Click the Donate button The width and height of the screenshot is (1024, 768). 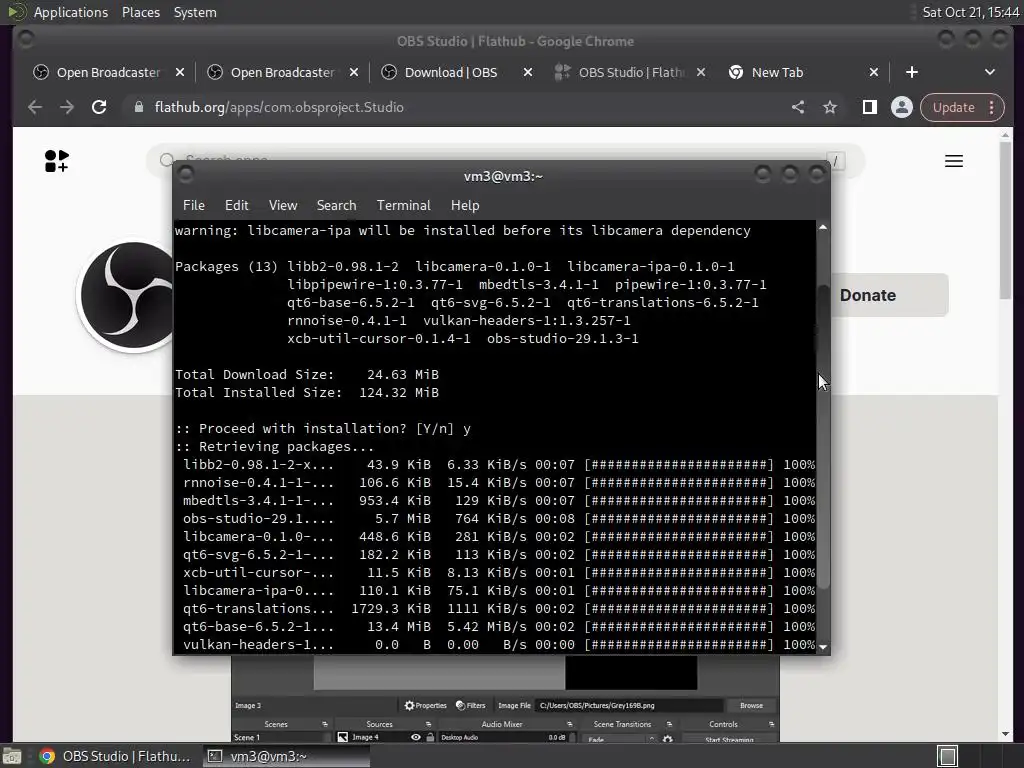tap(888, 295)
